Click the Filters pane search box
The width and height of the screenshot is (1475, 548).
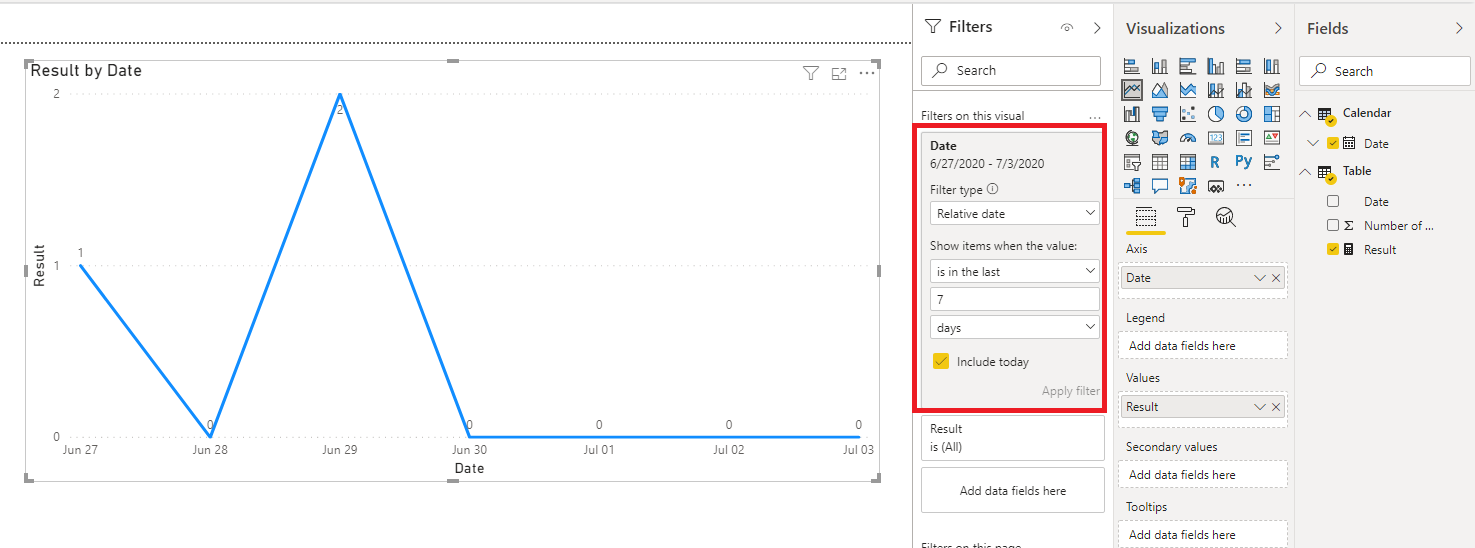(x=1011, y=70)
